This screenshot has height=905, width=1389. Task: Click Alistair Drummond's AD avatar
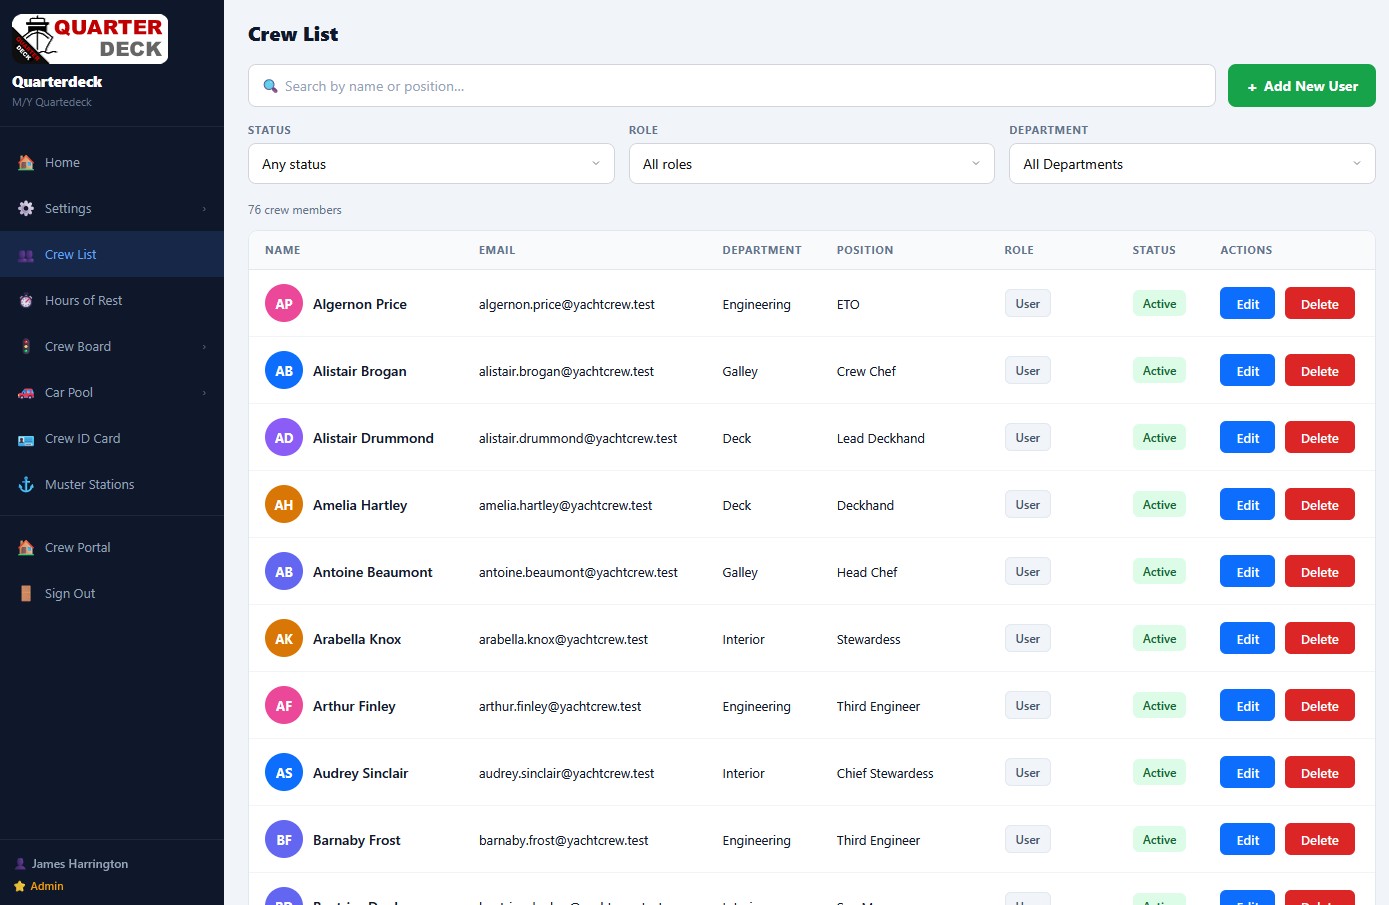284,438
